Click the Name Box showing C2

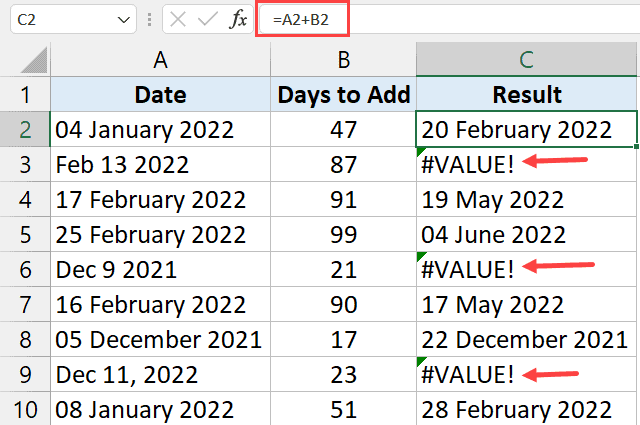pyautogui.click(x=60, y=19)
